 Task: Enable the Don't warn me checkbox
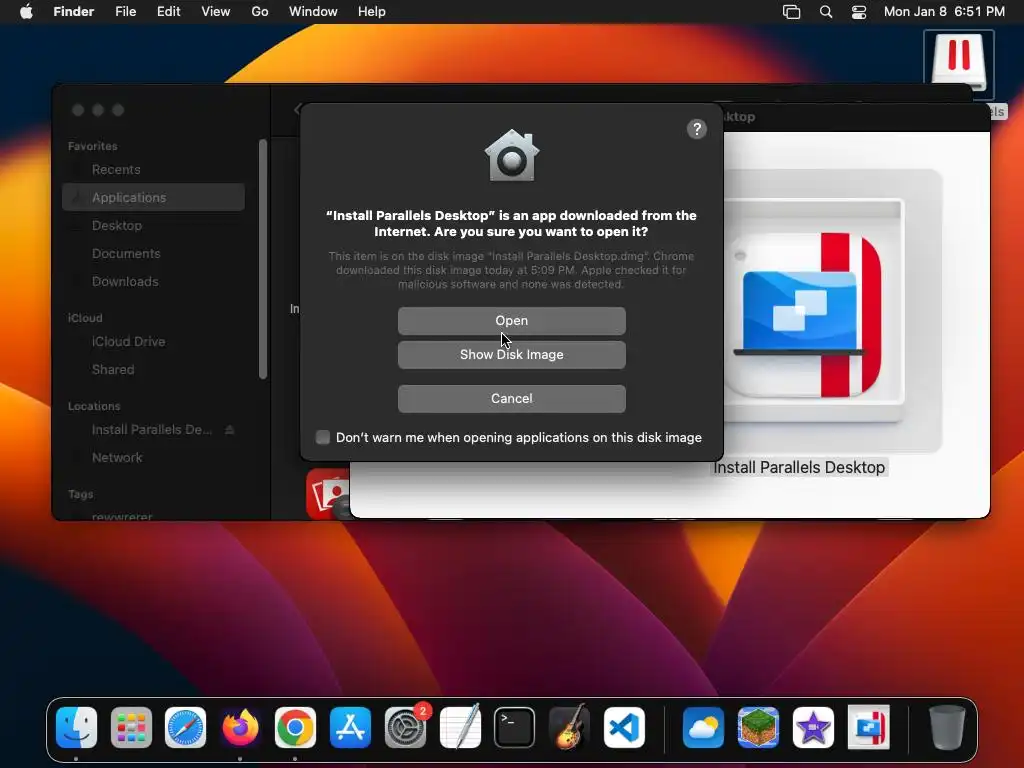(x=323, y=437)
